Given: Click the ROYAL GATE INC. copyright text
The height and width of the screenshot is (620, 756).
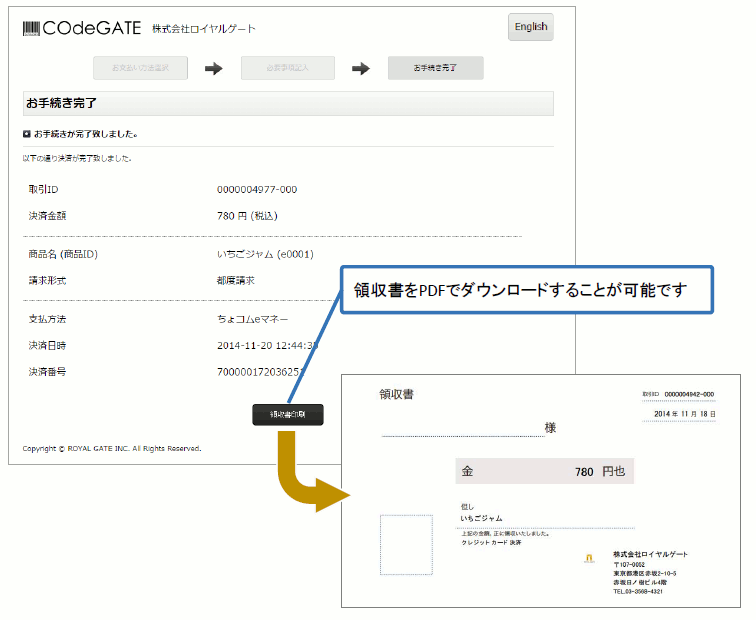Looking at the screenshot, I should 112,448.
